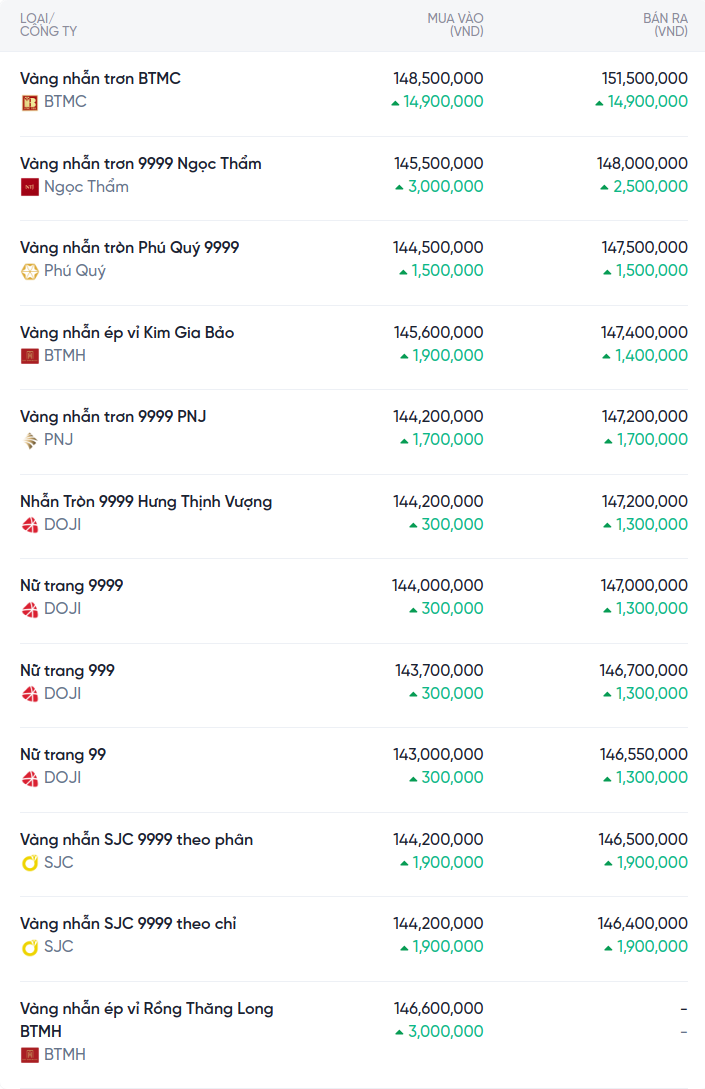This screenshot has width=705, height=1089.
Task: Click the PNJ company logo icon
Action: tap(30, 440)
